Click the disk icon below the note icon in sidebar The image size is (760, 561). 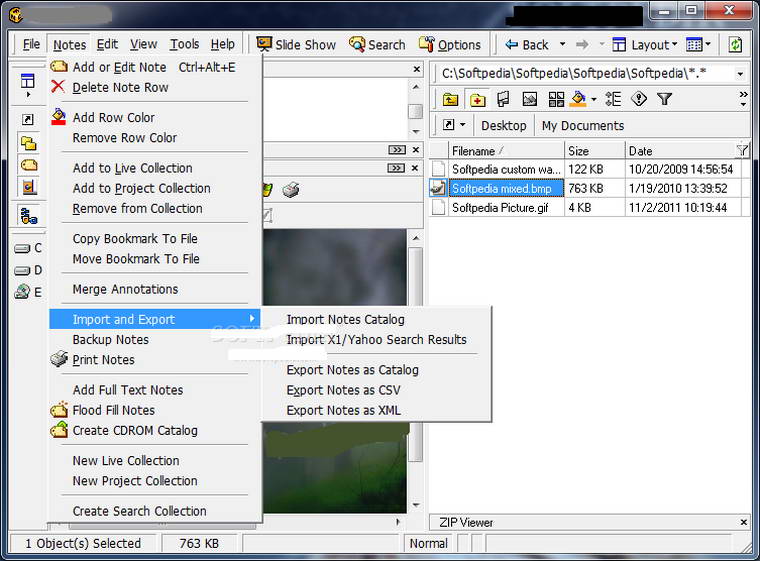pyautogui.click(x=29, y=187)
